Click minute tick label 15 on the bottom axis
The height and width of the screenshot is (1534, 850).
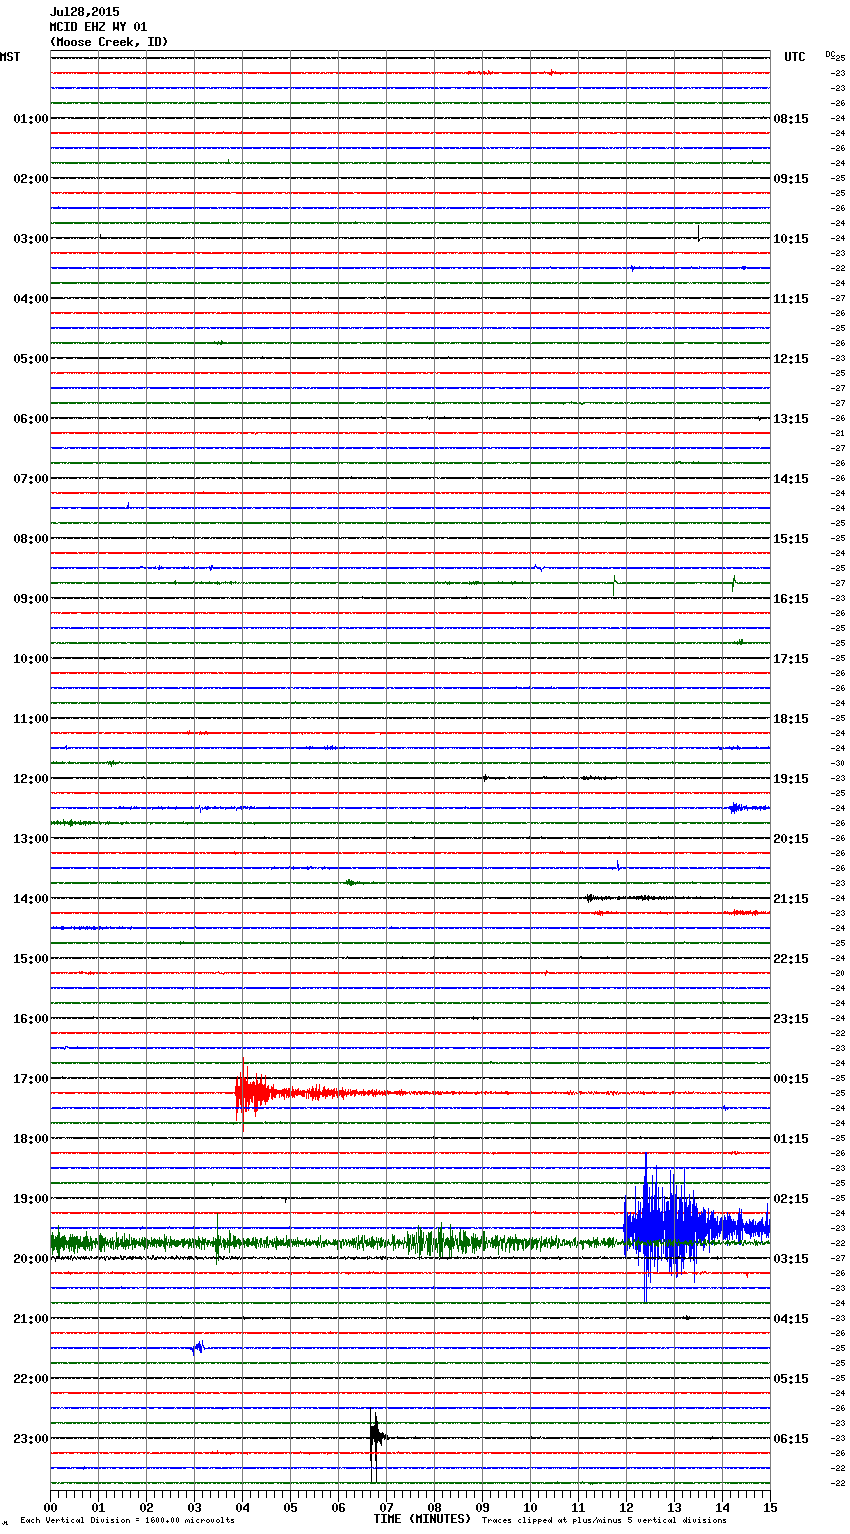pos(770,1507)
